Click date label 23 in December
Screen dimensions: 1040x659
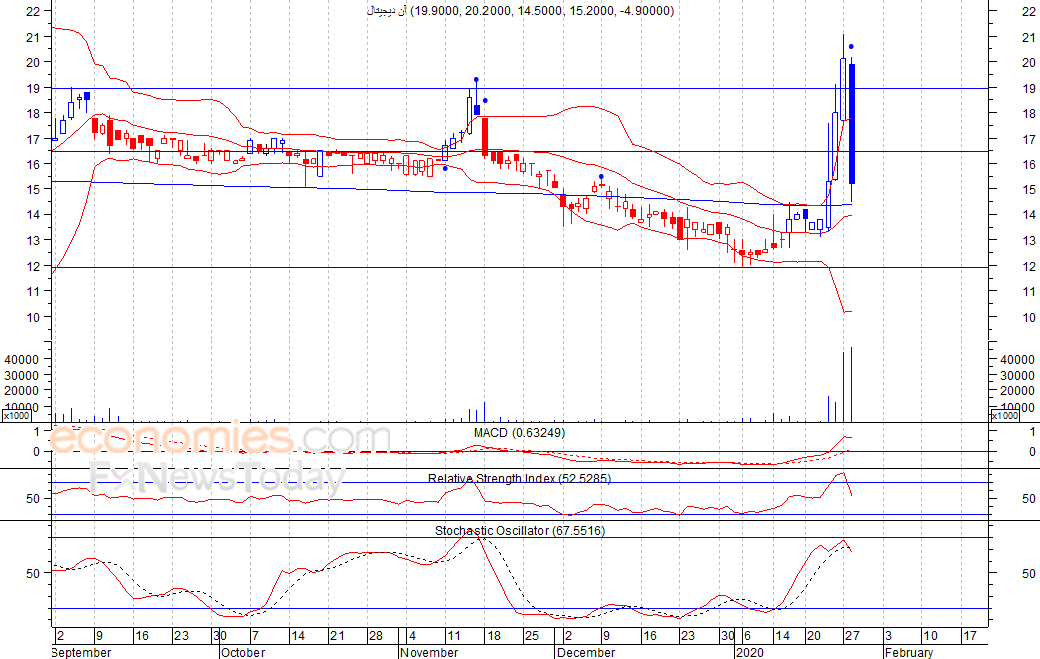click(x=688, y=636)
